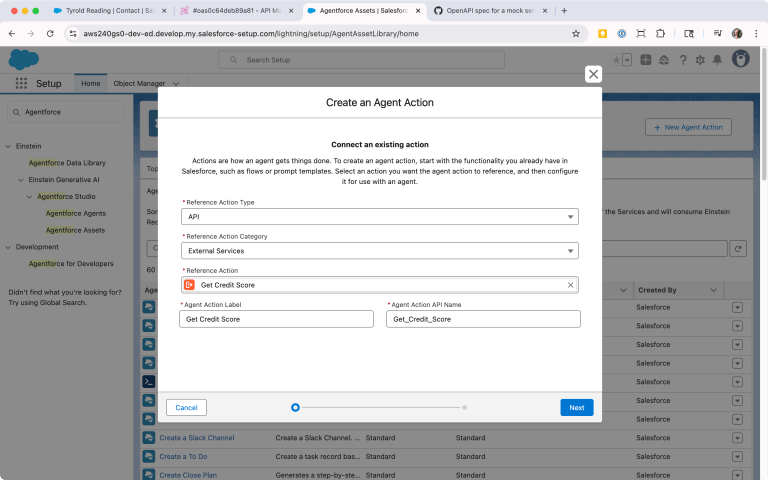This screenshot has height=480, width=768.
Task: Open row menu for Create a To Do
Action: [737, 456]
